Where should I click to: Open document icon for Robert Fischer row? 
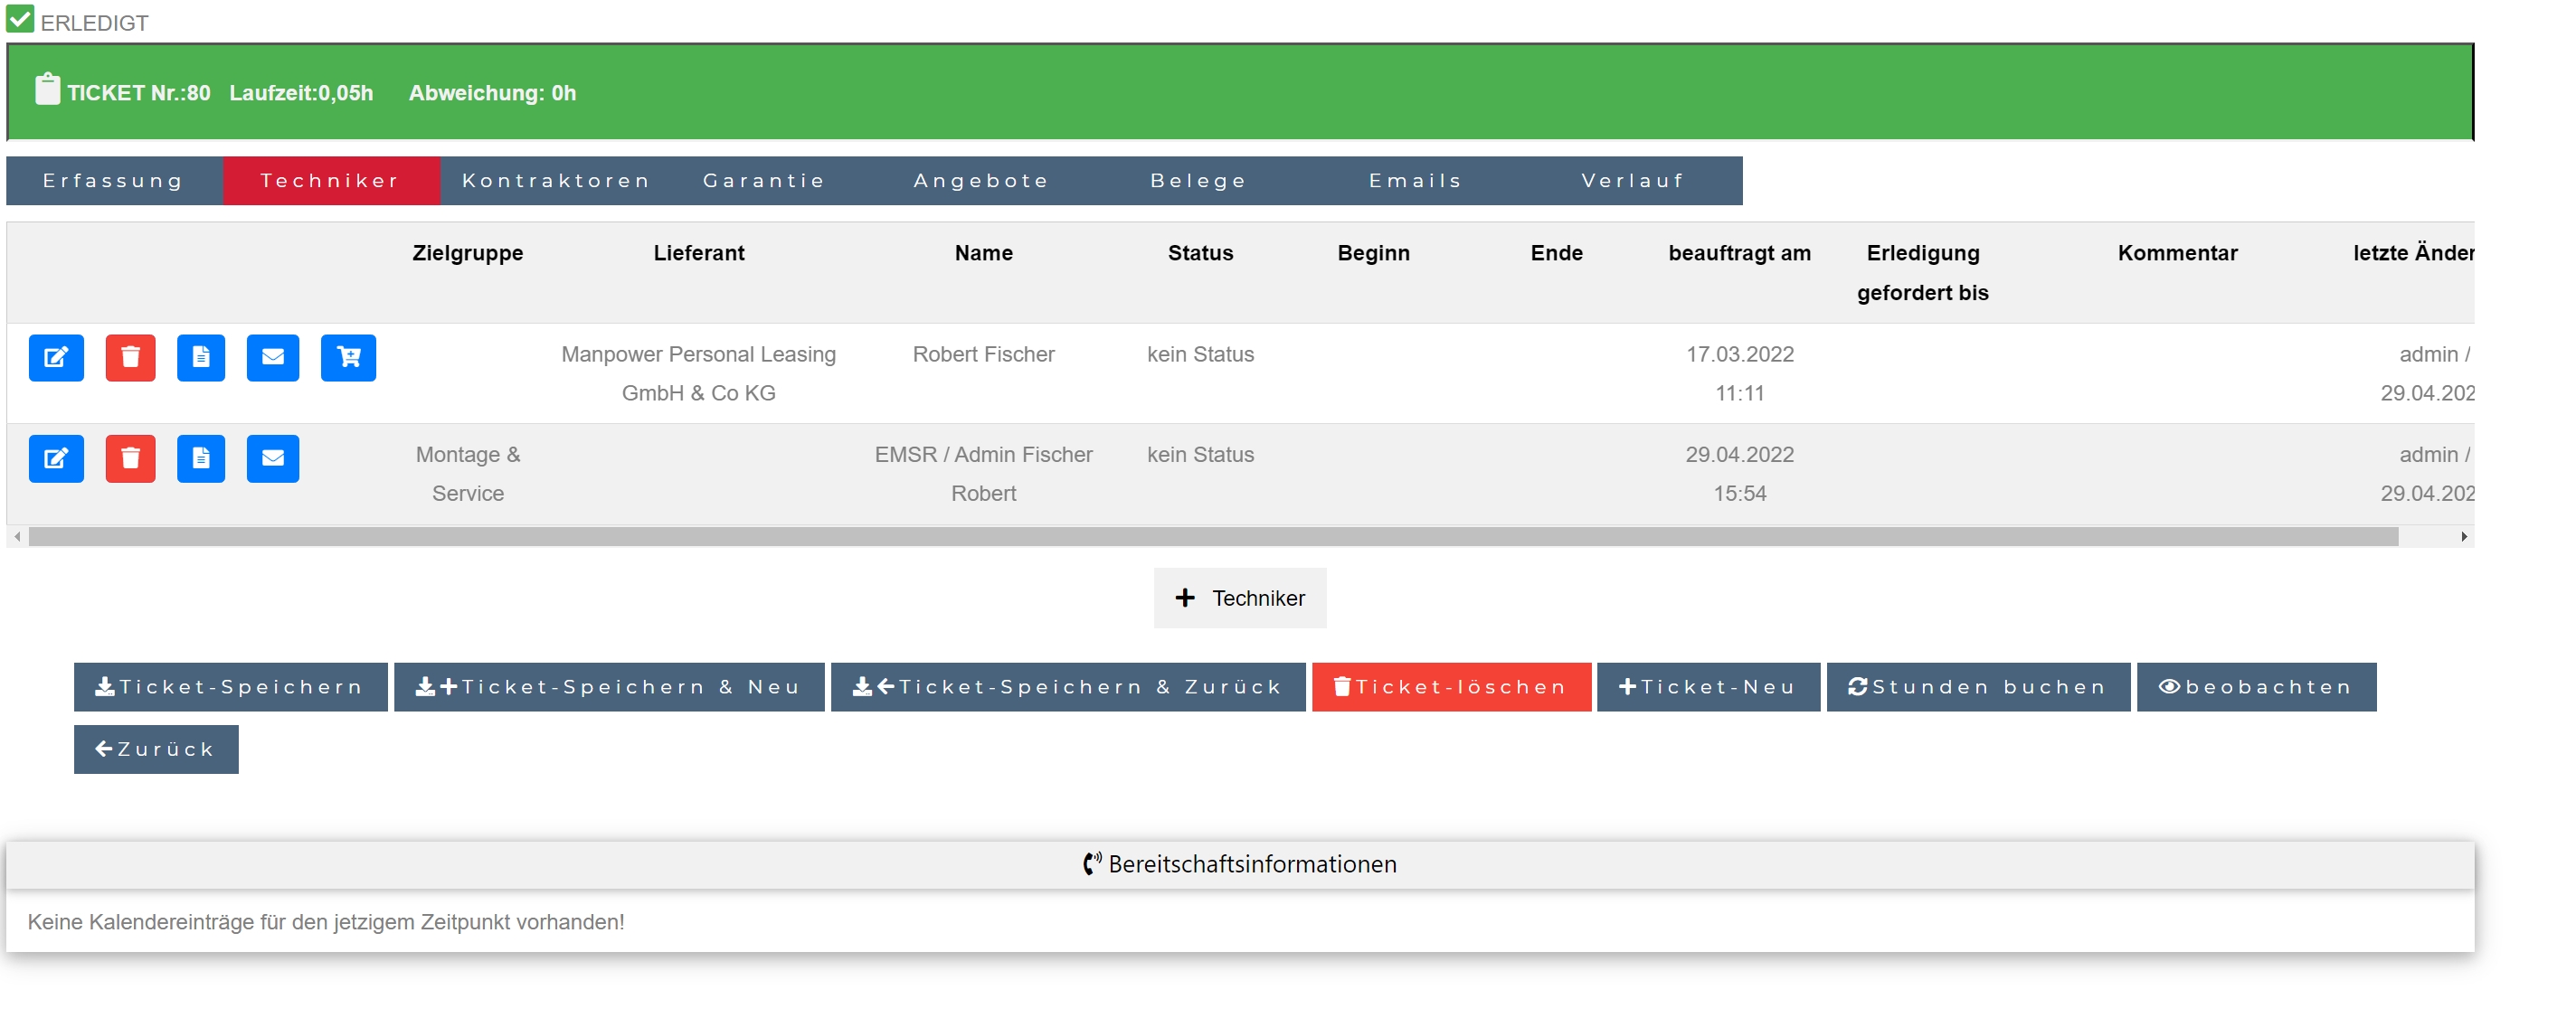pos(201,358)
